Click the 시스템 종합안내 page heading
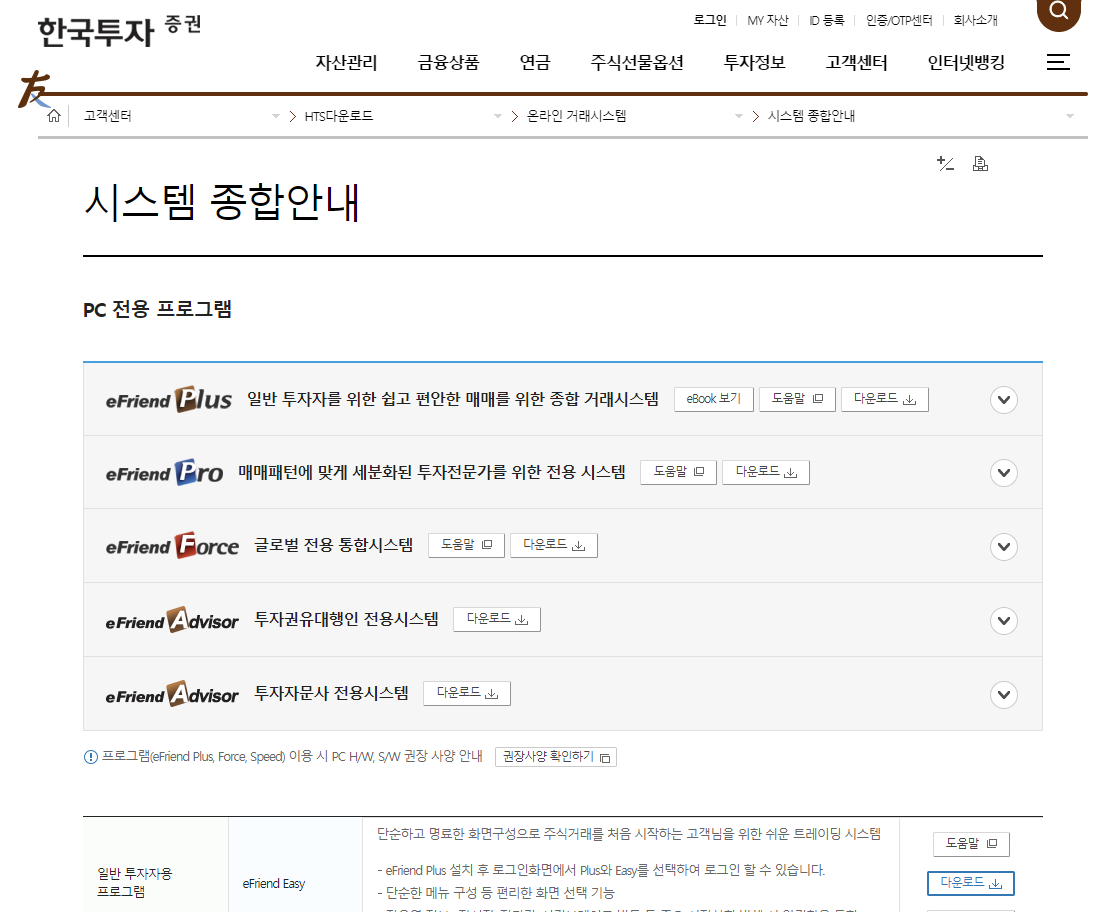Screen dimensions: 1100x912 click(222, 202)
